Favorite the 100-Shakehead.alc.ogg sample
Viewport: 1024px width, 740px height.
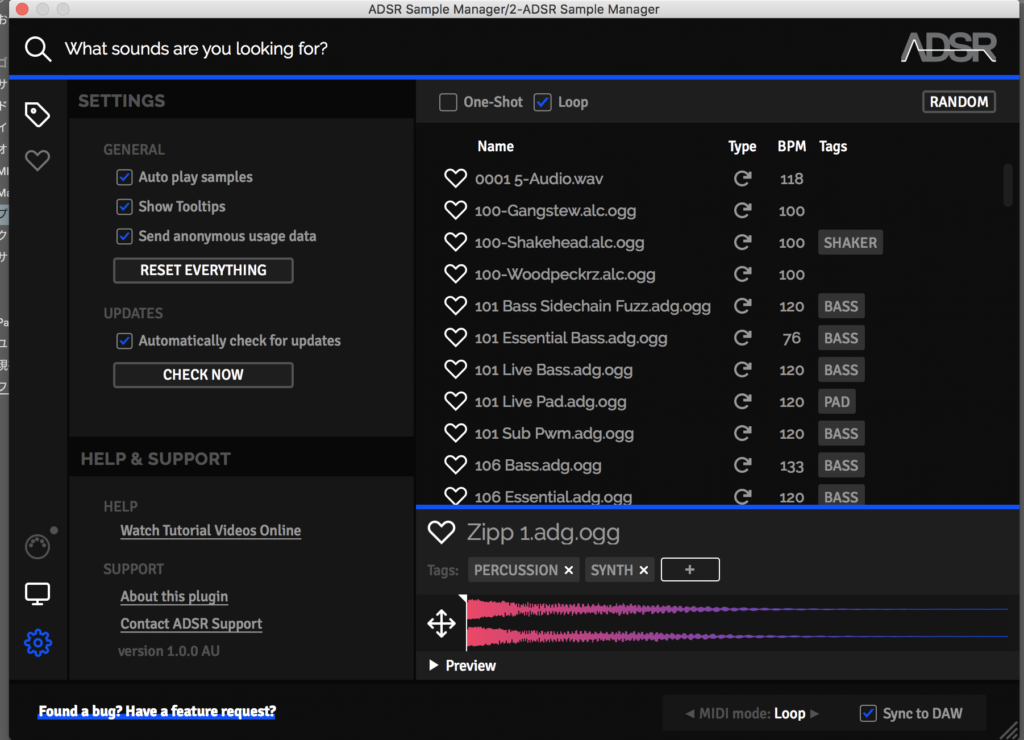pos(456,243)
